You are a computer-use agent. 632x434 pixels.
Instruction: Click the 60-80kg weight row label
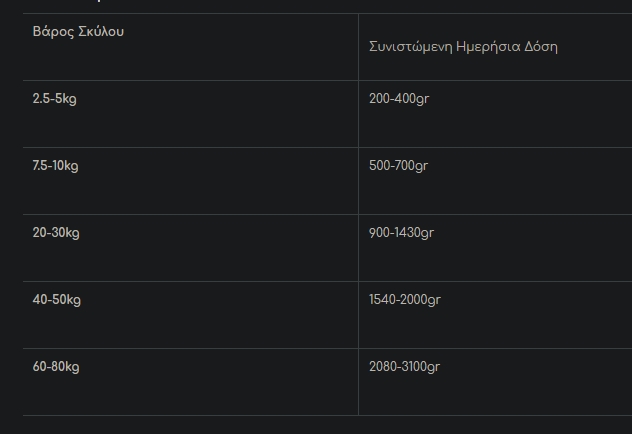56,367
